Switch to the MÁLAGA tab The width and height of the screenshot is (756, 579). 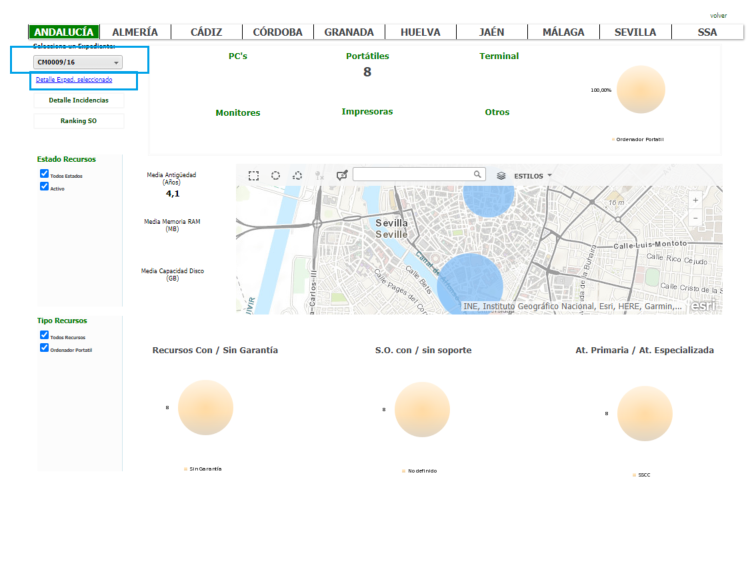563,32
